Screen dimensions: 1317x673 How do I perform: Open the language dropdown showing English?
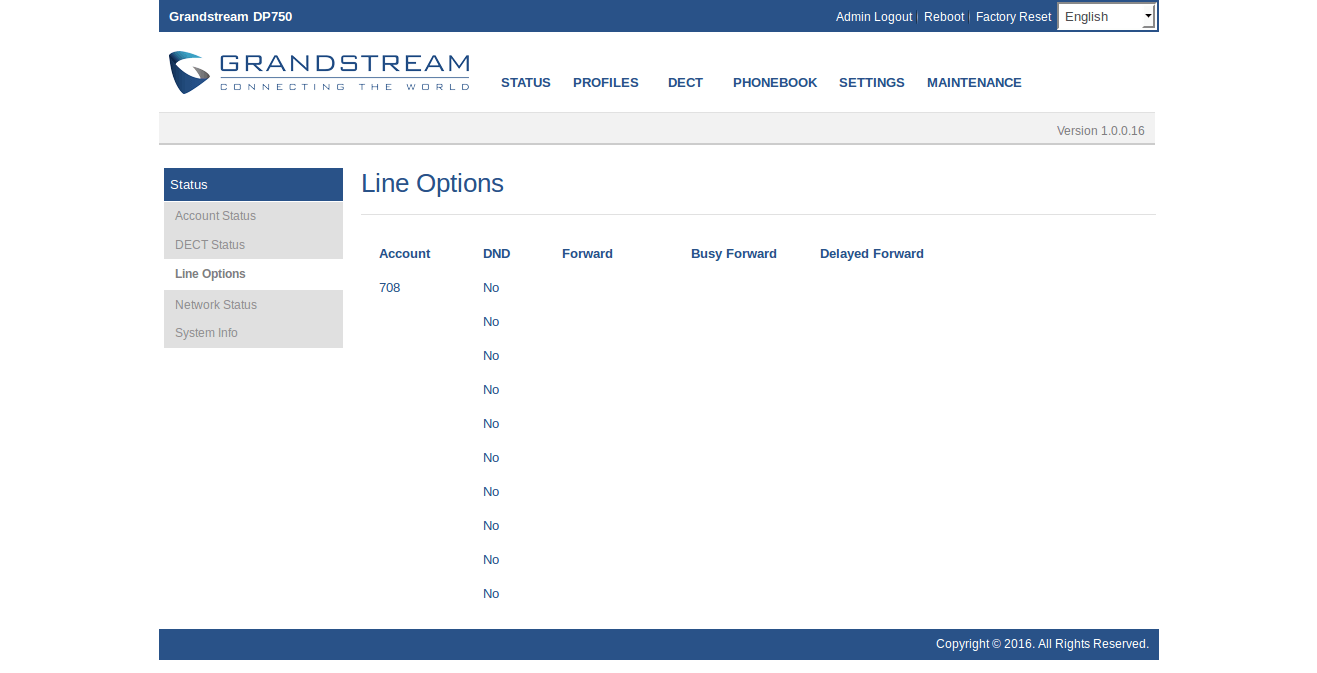click(x=1106, y=16)
